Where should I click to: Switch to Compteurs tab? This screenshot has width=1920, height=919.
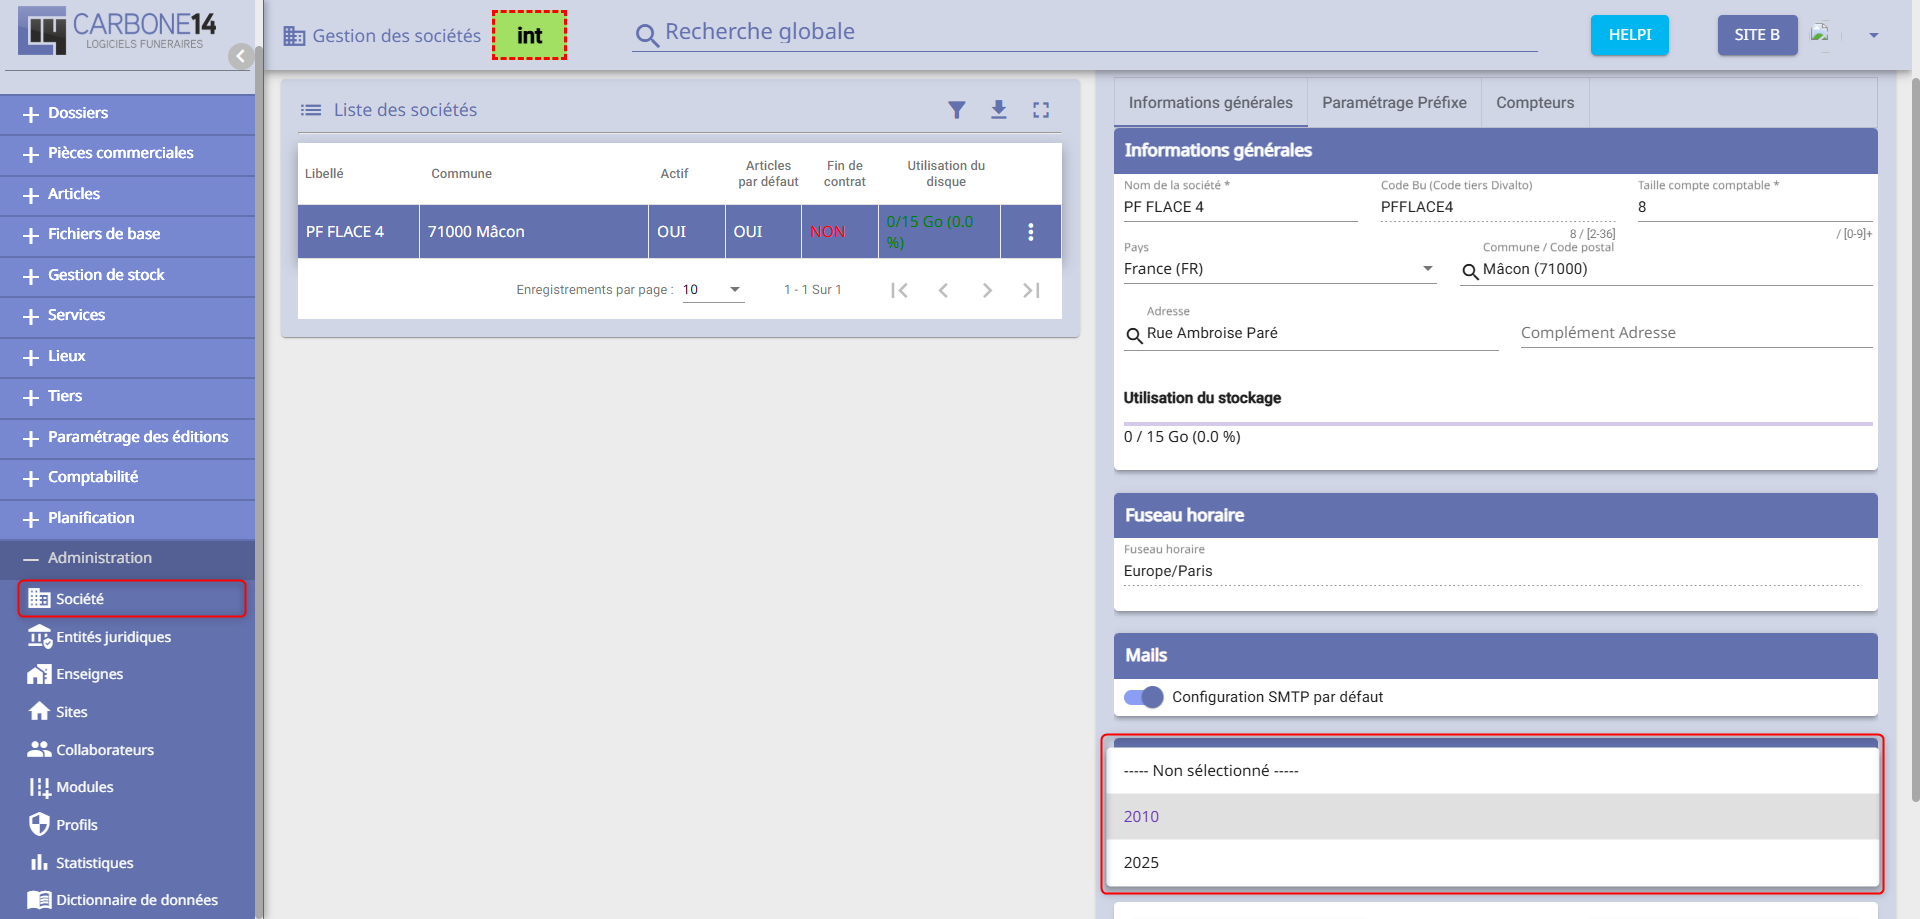pyautogui.click(x=1535, y=103)
